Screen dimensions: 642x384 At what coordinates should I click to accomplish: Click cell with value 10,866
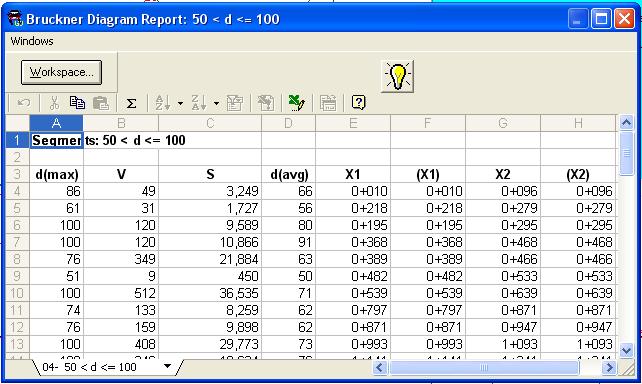[210, 242]
